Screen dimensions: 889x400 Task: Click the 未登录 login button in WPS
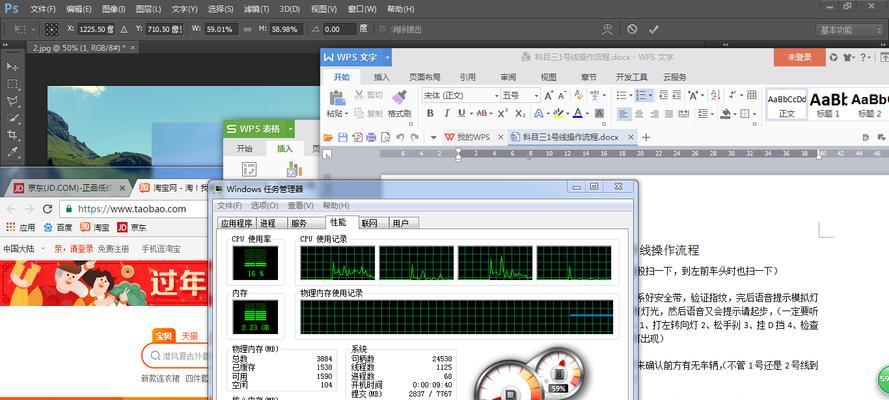click(x=799, y=57)
